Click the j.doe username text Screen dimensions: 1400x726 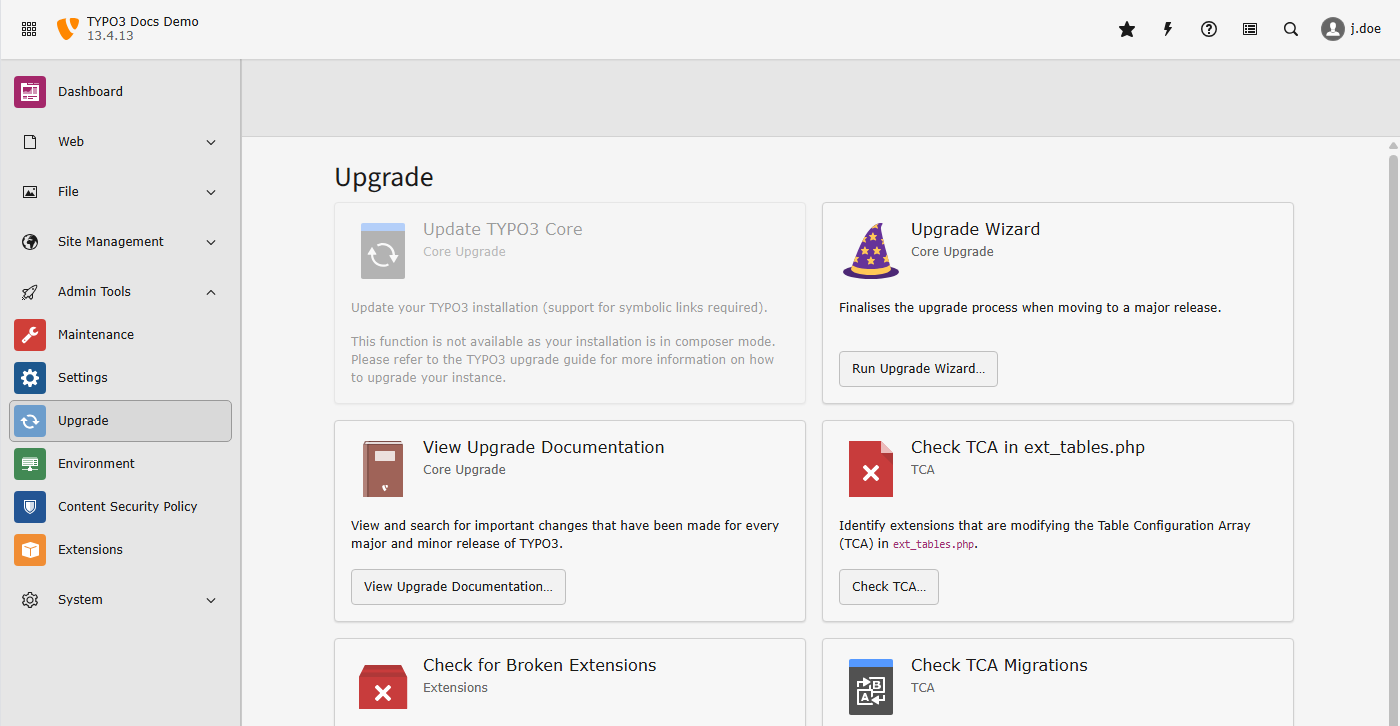(x=1366, y=29)
